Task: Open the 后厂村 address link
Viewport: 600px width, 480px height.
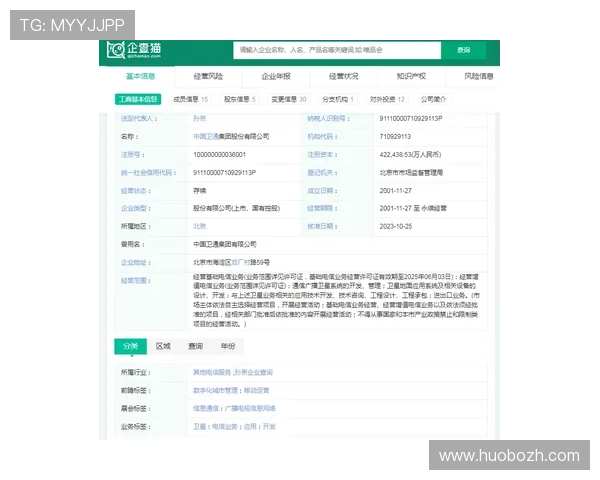Action: (241, 263)
